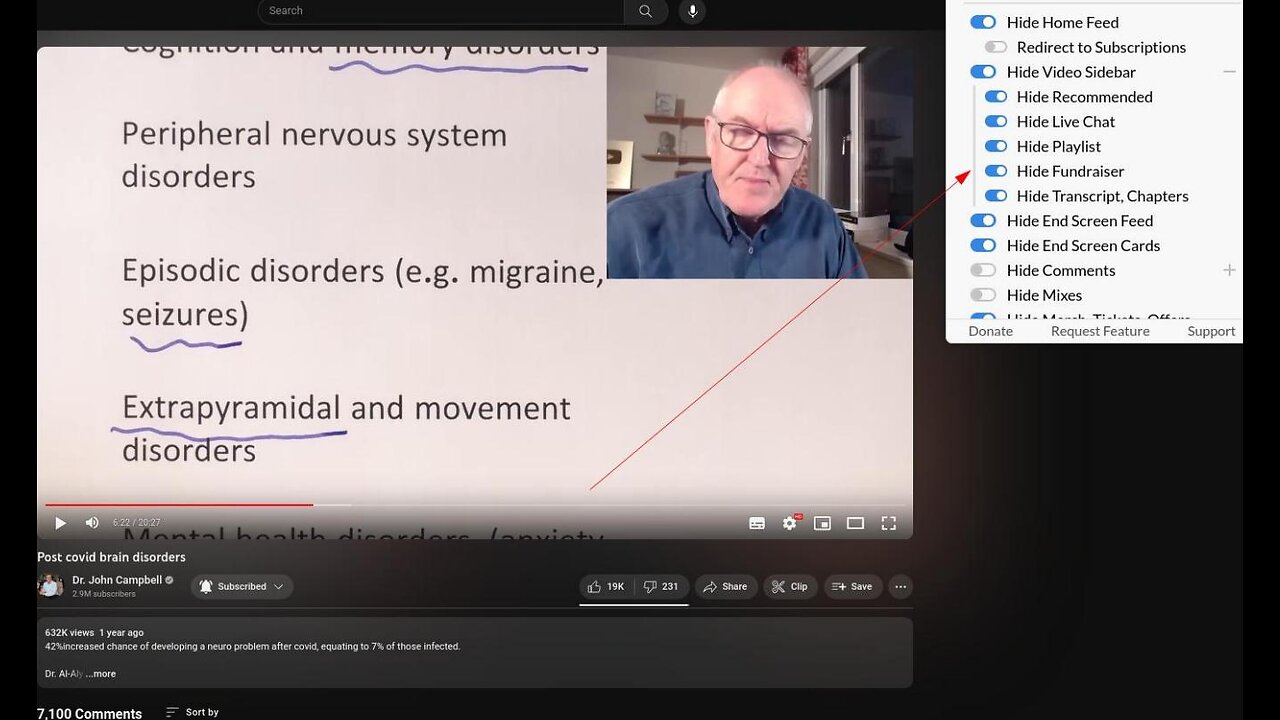The width and height of the screenshot is (1280, 720).
Task: Open more actions three-dot menu
Action: [x=901, y=587]
